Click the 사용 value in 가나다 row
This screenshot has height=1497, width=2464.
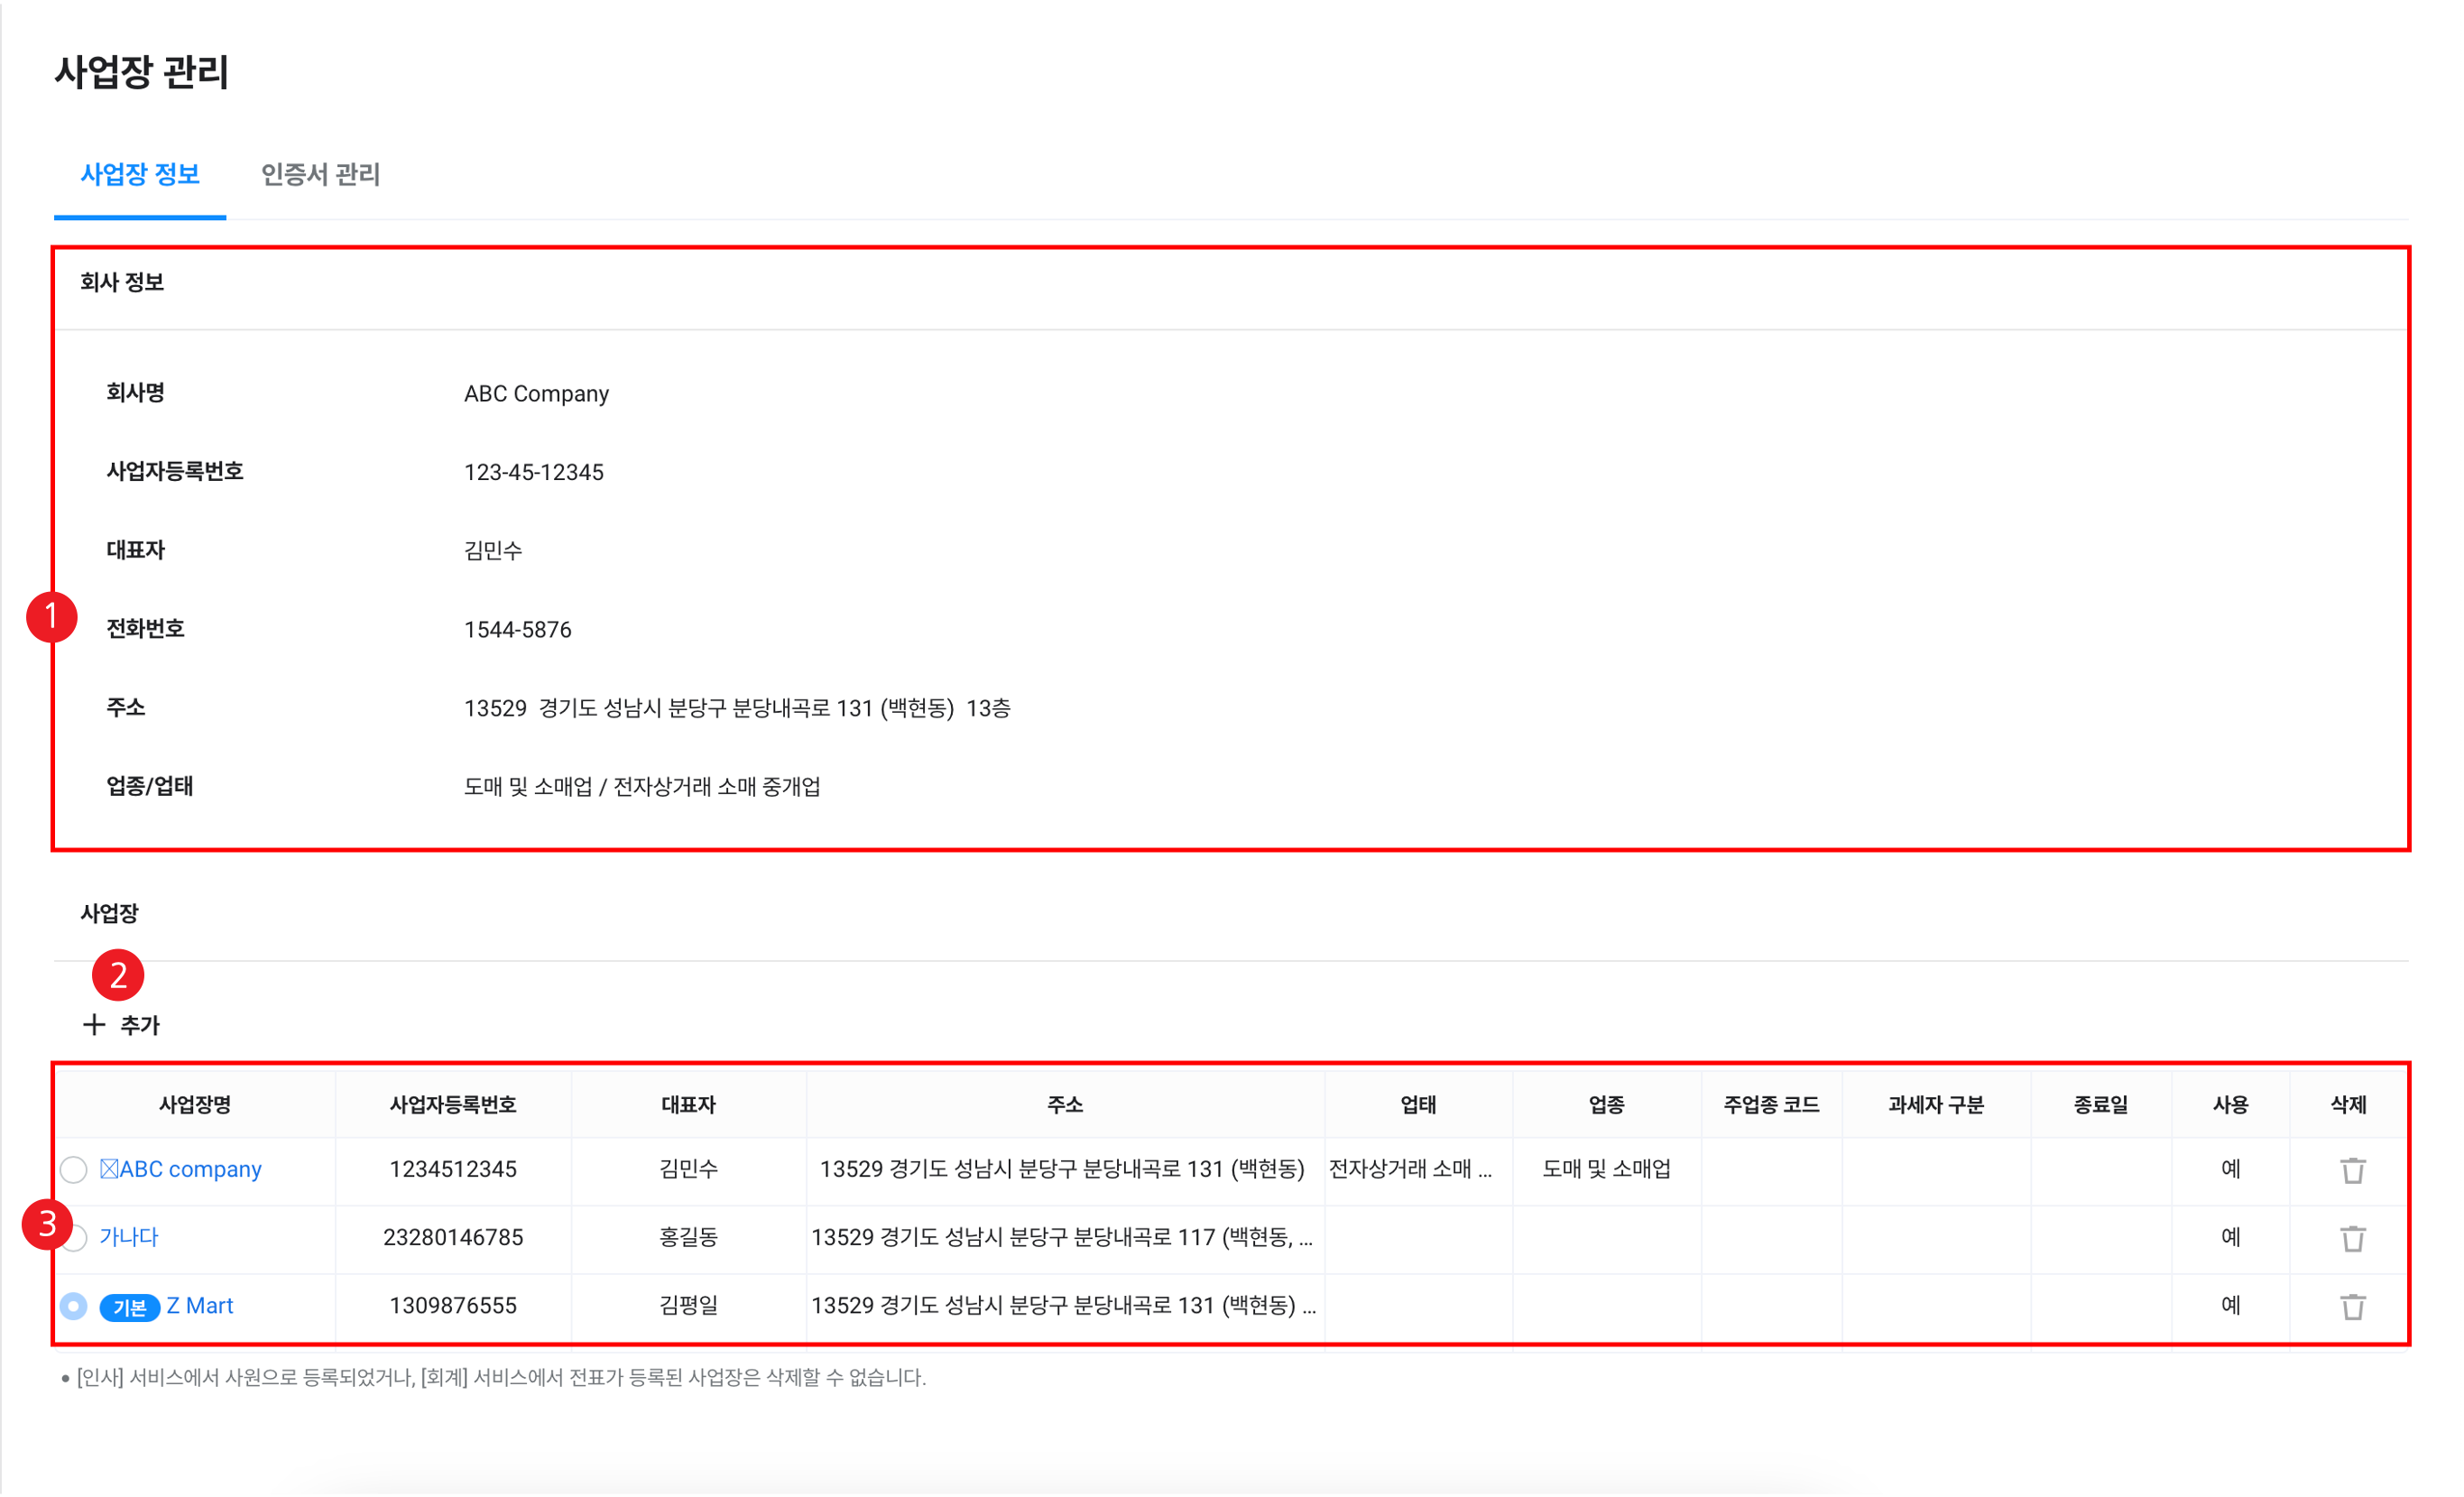pyautogui.click(x=2230, y=1237)
